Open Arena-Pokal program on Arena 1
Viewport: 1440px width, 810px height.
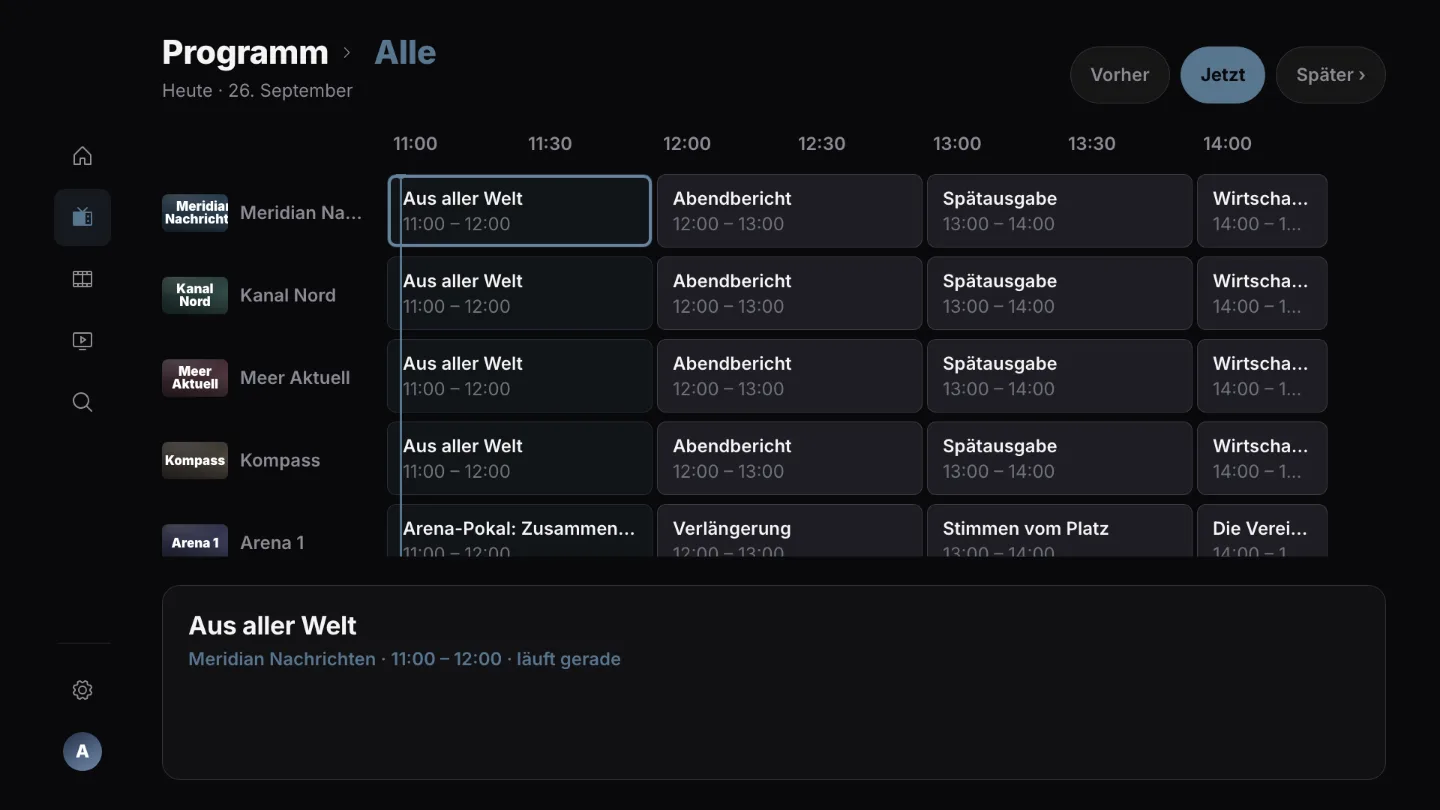[x=519, y=531]
